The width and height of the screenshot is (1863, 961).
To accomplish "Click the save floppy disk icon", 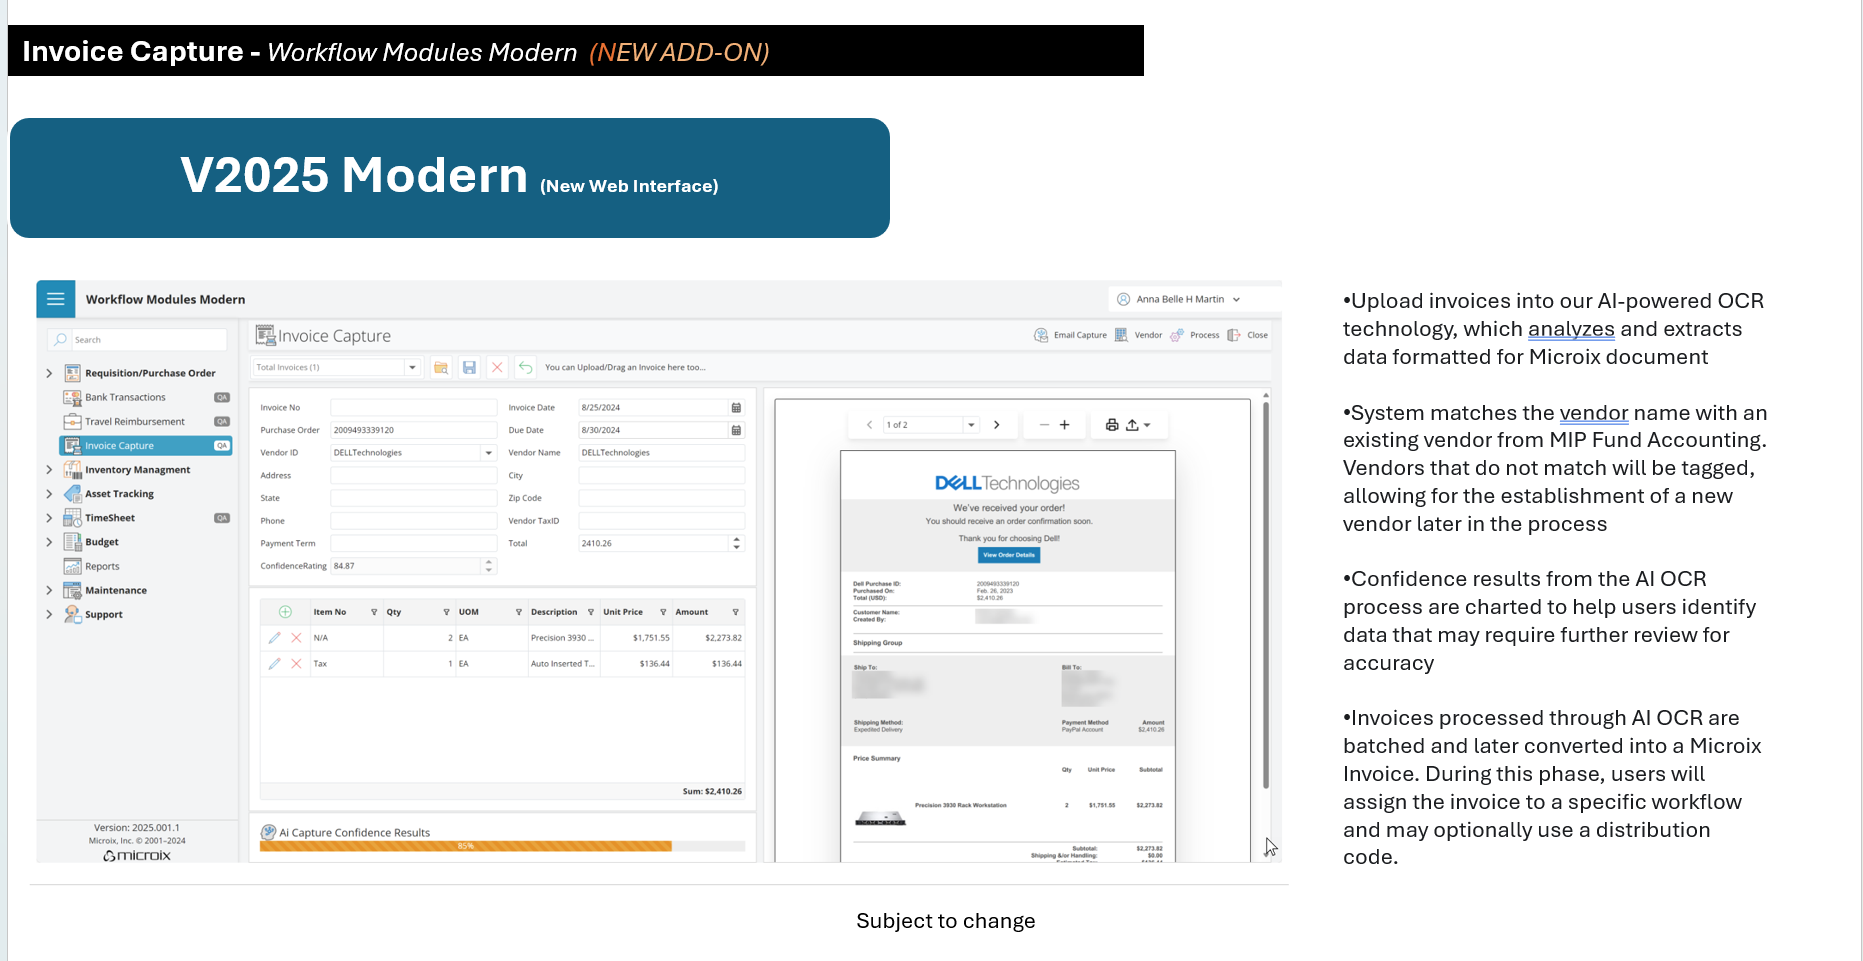I will click(469, 368).
